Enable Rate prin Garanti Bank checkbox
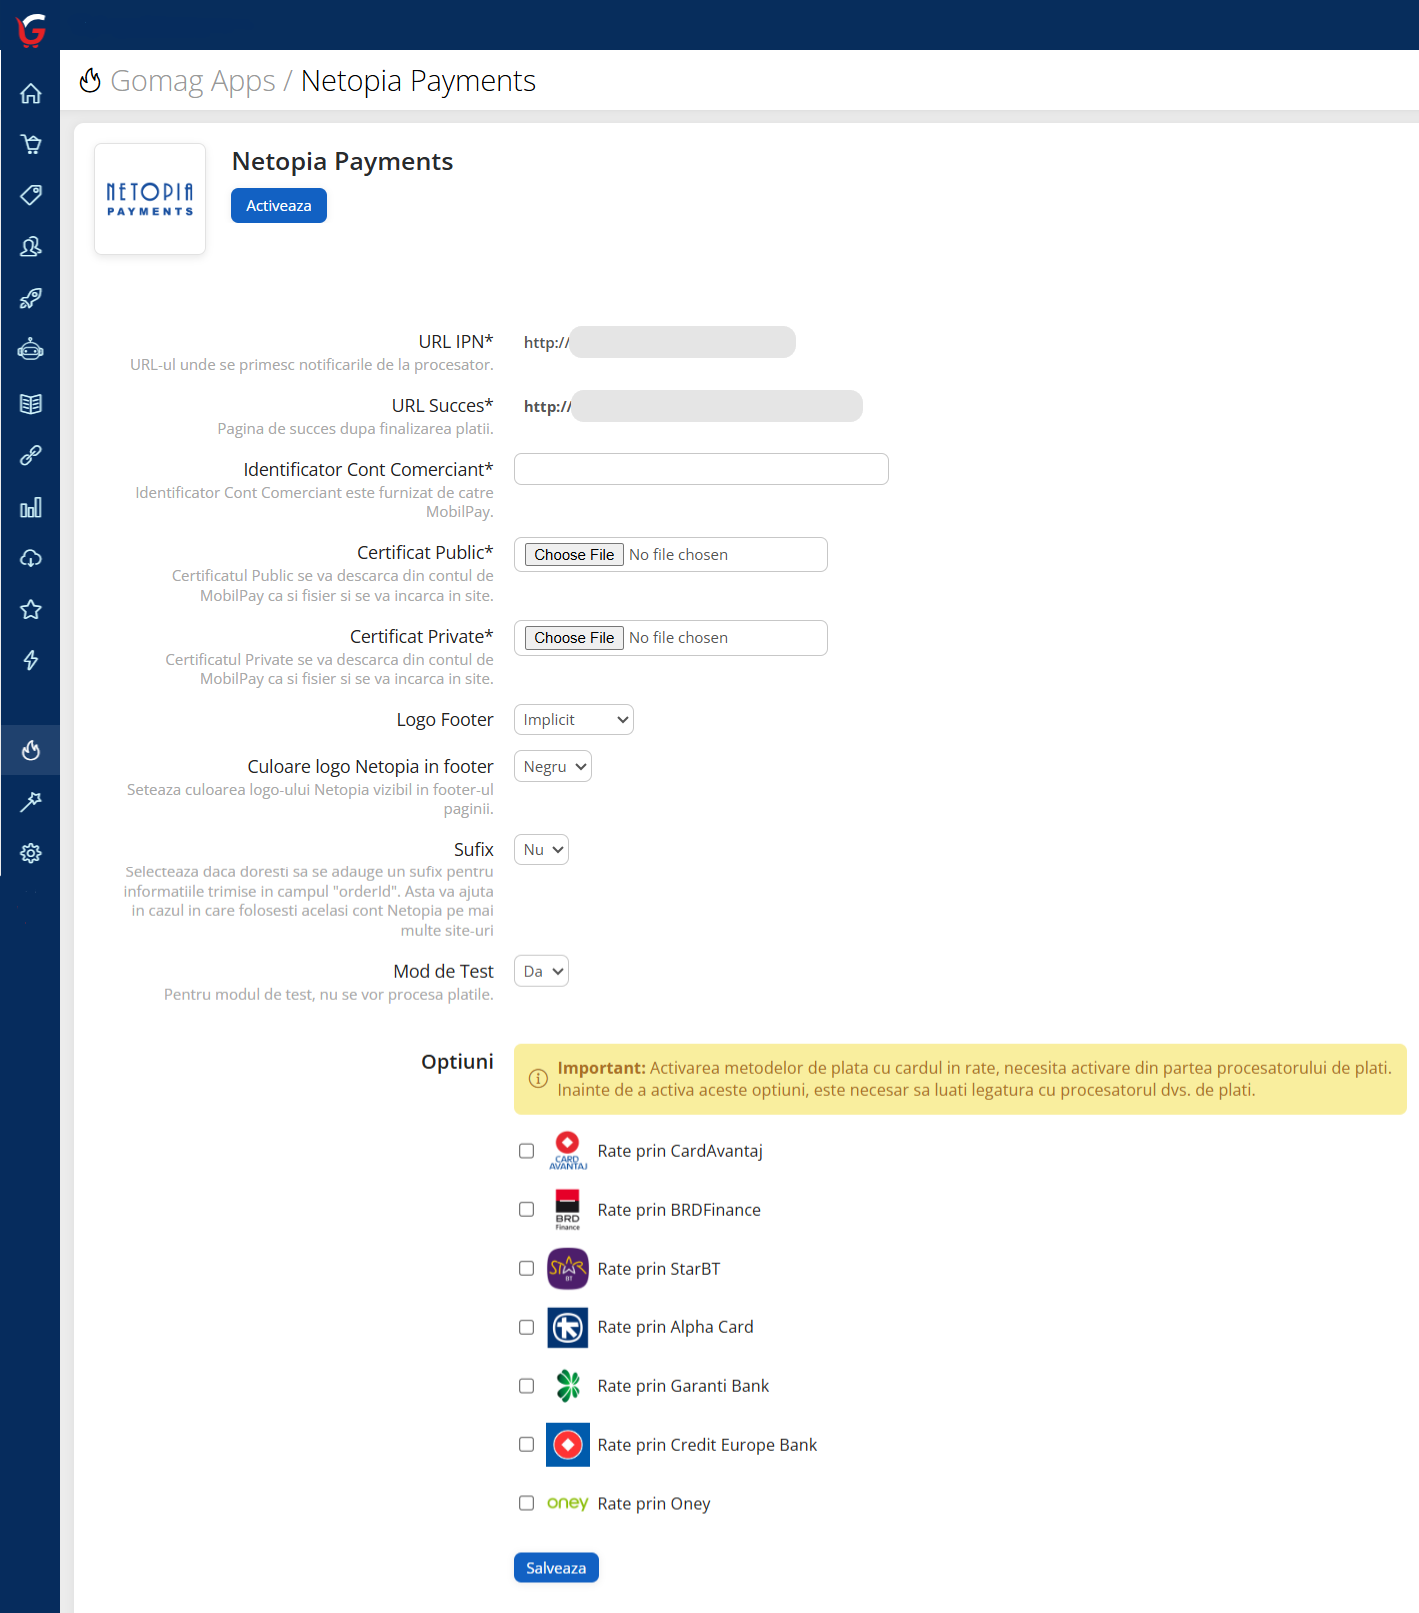Image resolution: width=1419 pixels, height=1613 pixels. click(527, 1386)
